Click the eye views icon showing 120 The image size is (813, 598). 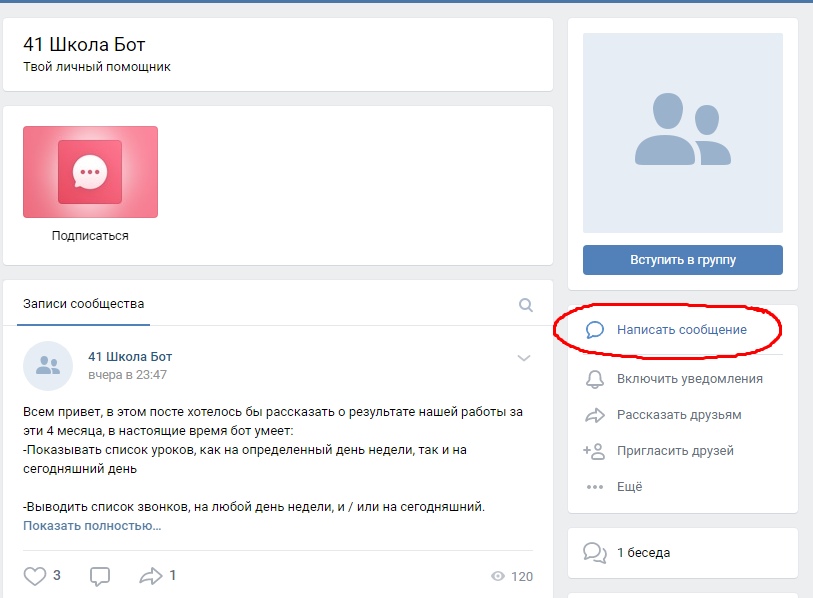(x=498, y=576)
